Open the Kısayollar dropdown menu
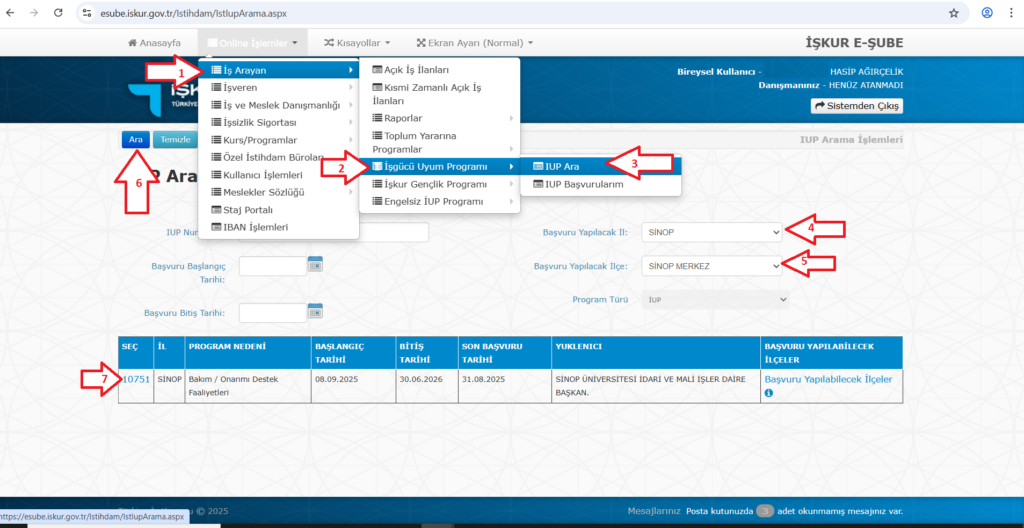Image resolution: width=1024 pixels, height=528 pixels. coord(357,43)
